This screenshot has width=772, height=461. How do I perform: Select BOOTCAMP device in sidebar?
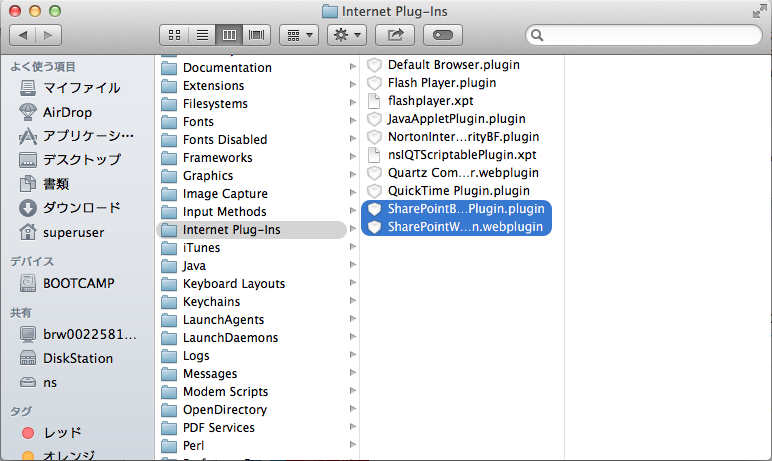click(67, 283)
